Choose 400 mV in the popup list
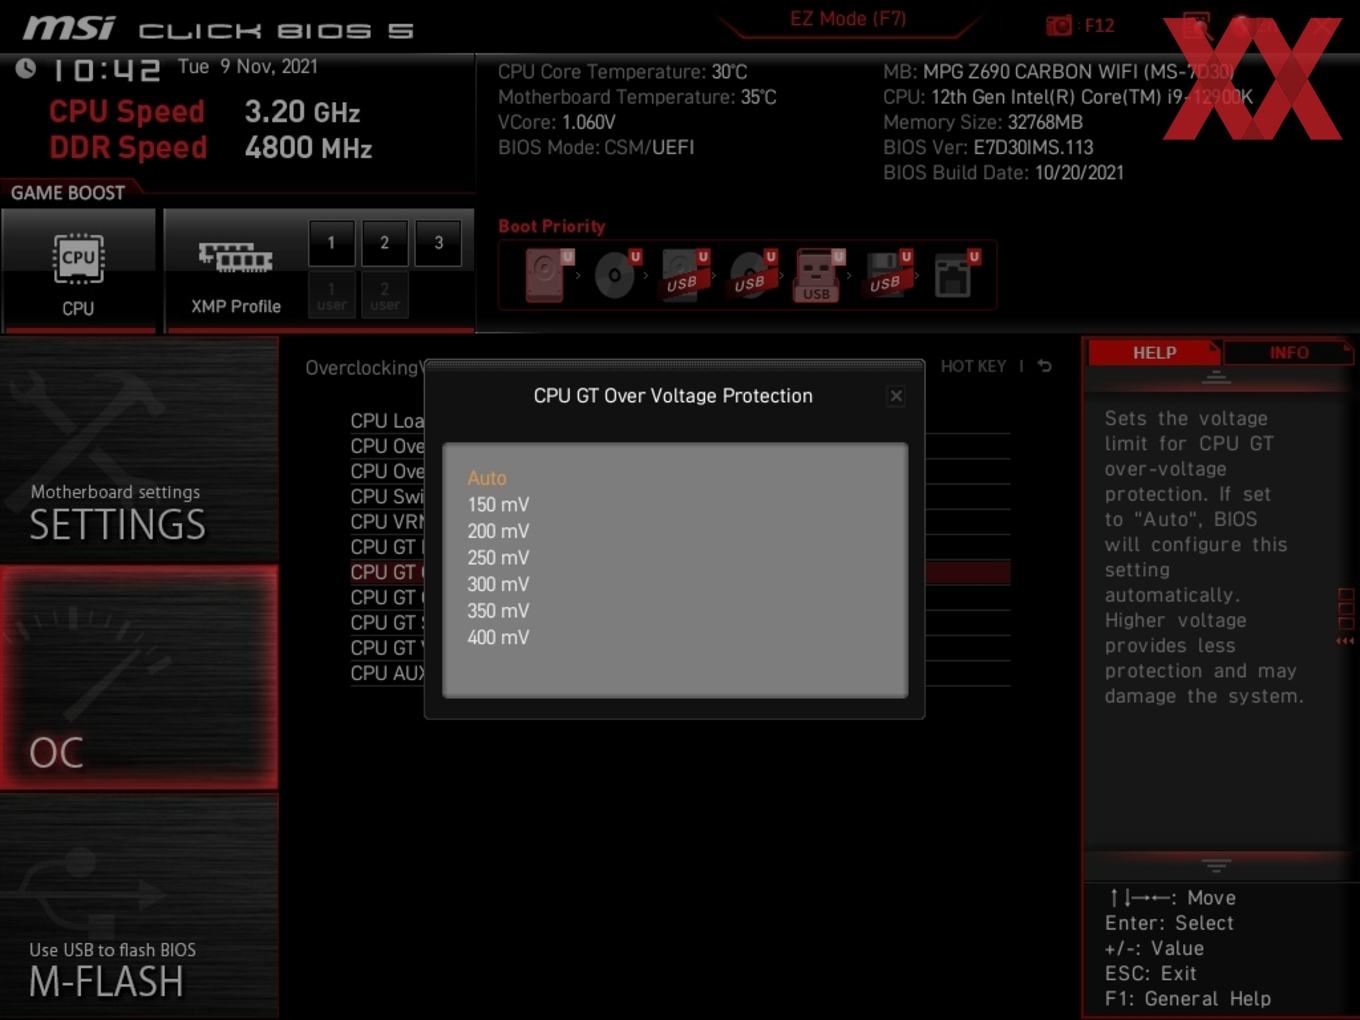 (498, 637)
